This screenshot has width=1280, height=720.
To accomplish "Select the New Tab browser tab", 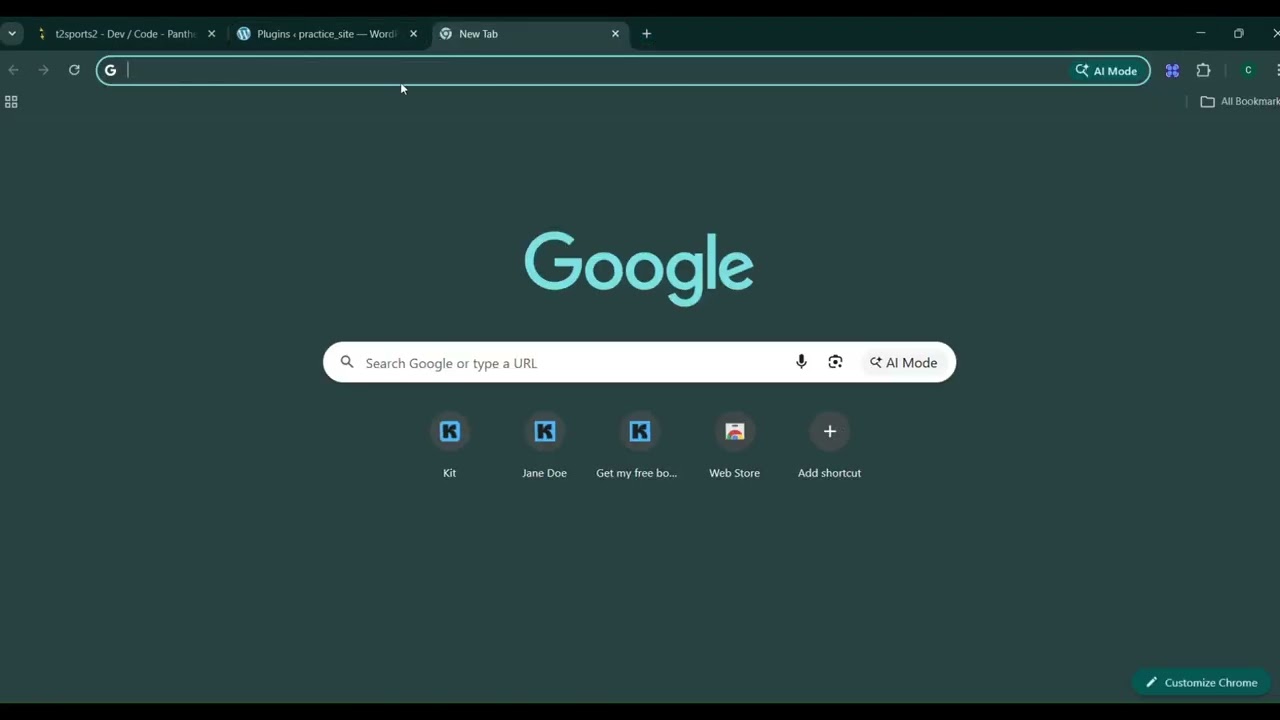I will (530, 34).
